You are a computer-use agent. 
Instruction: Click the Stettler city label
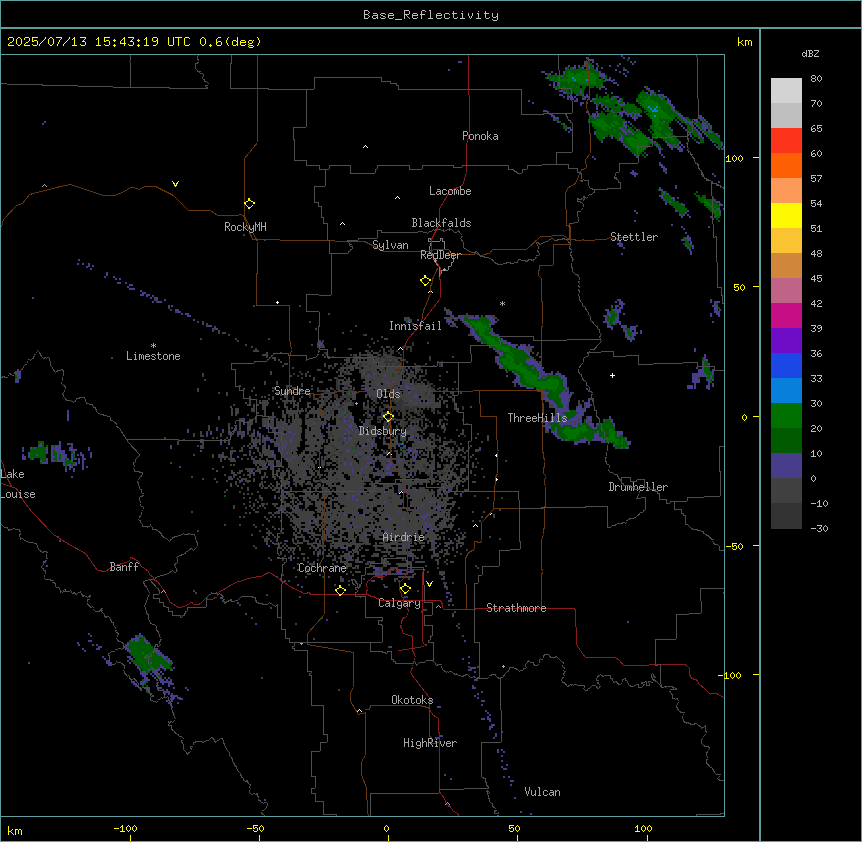634,237
